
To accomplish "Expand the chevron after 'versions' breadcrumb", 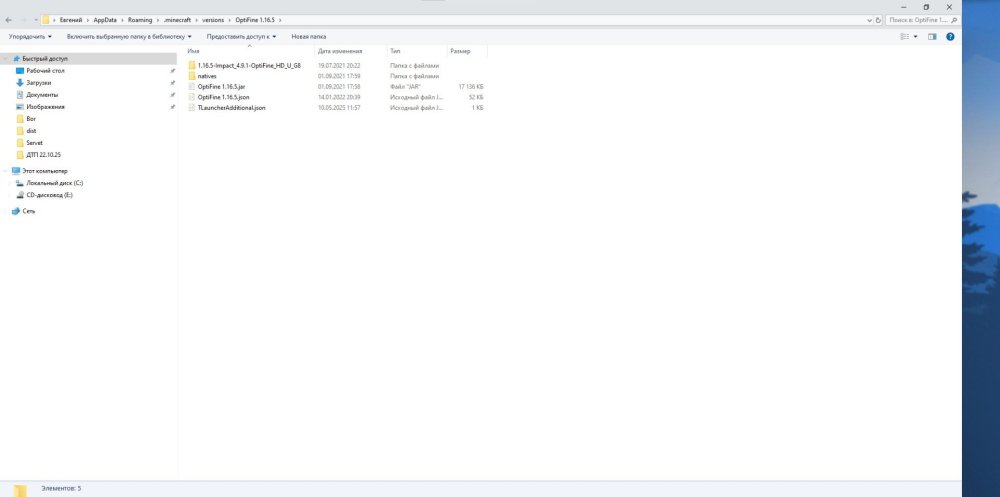I will click(x=230, y=20).
